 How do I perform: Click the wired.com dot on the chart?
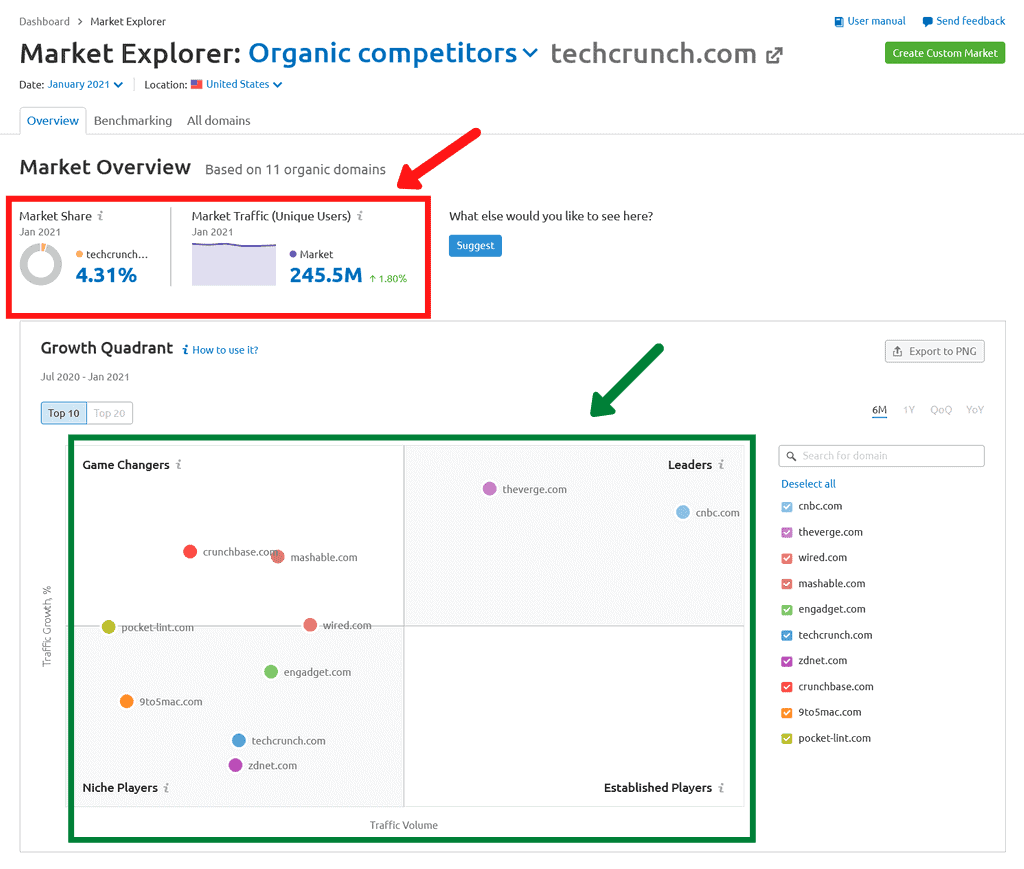[x=310, y=625]
